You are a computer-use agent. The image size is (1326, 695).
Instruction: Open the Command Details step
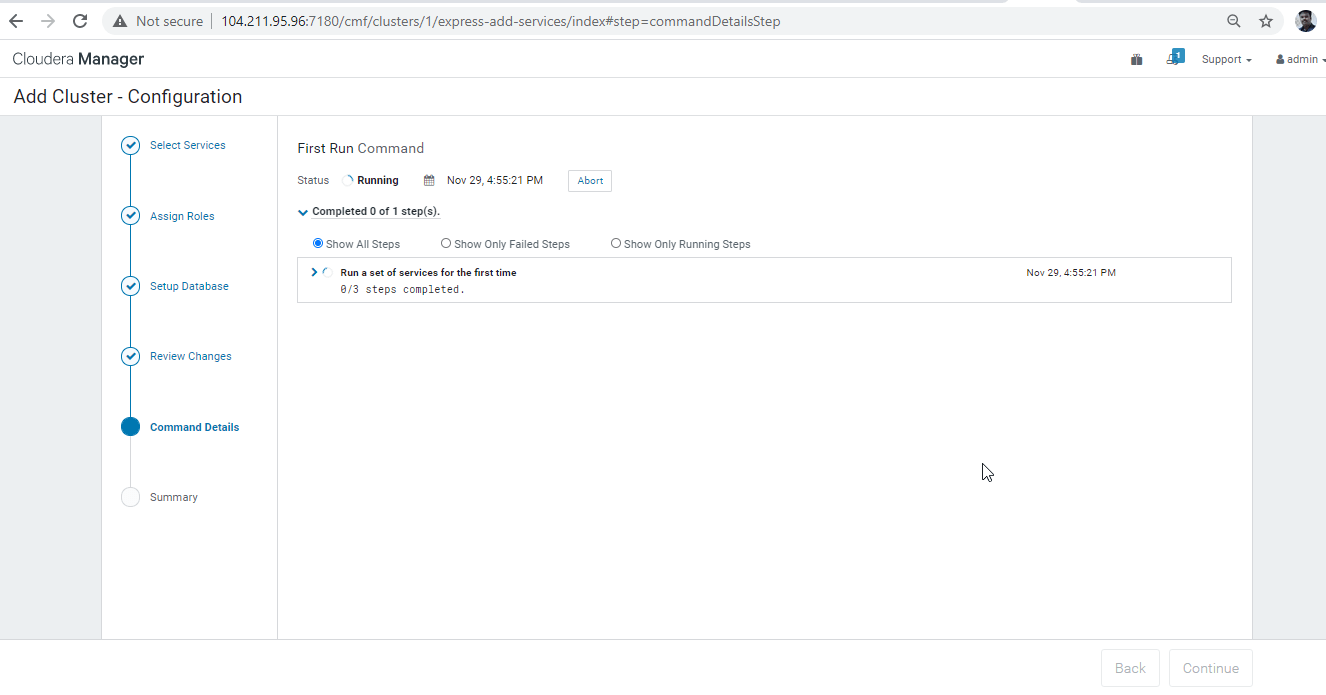195,427
